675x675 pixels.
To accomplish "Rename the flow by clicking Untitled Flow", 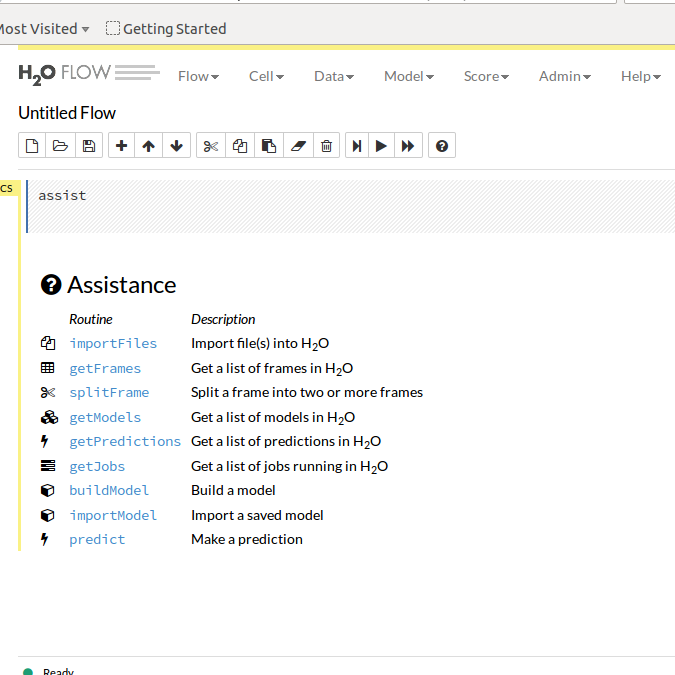I will (67, 113).
